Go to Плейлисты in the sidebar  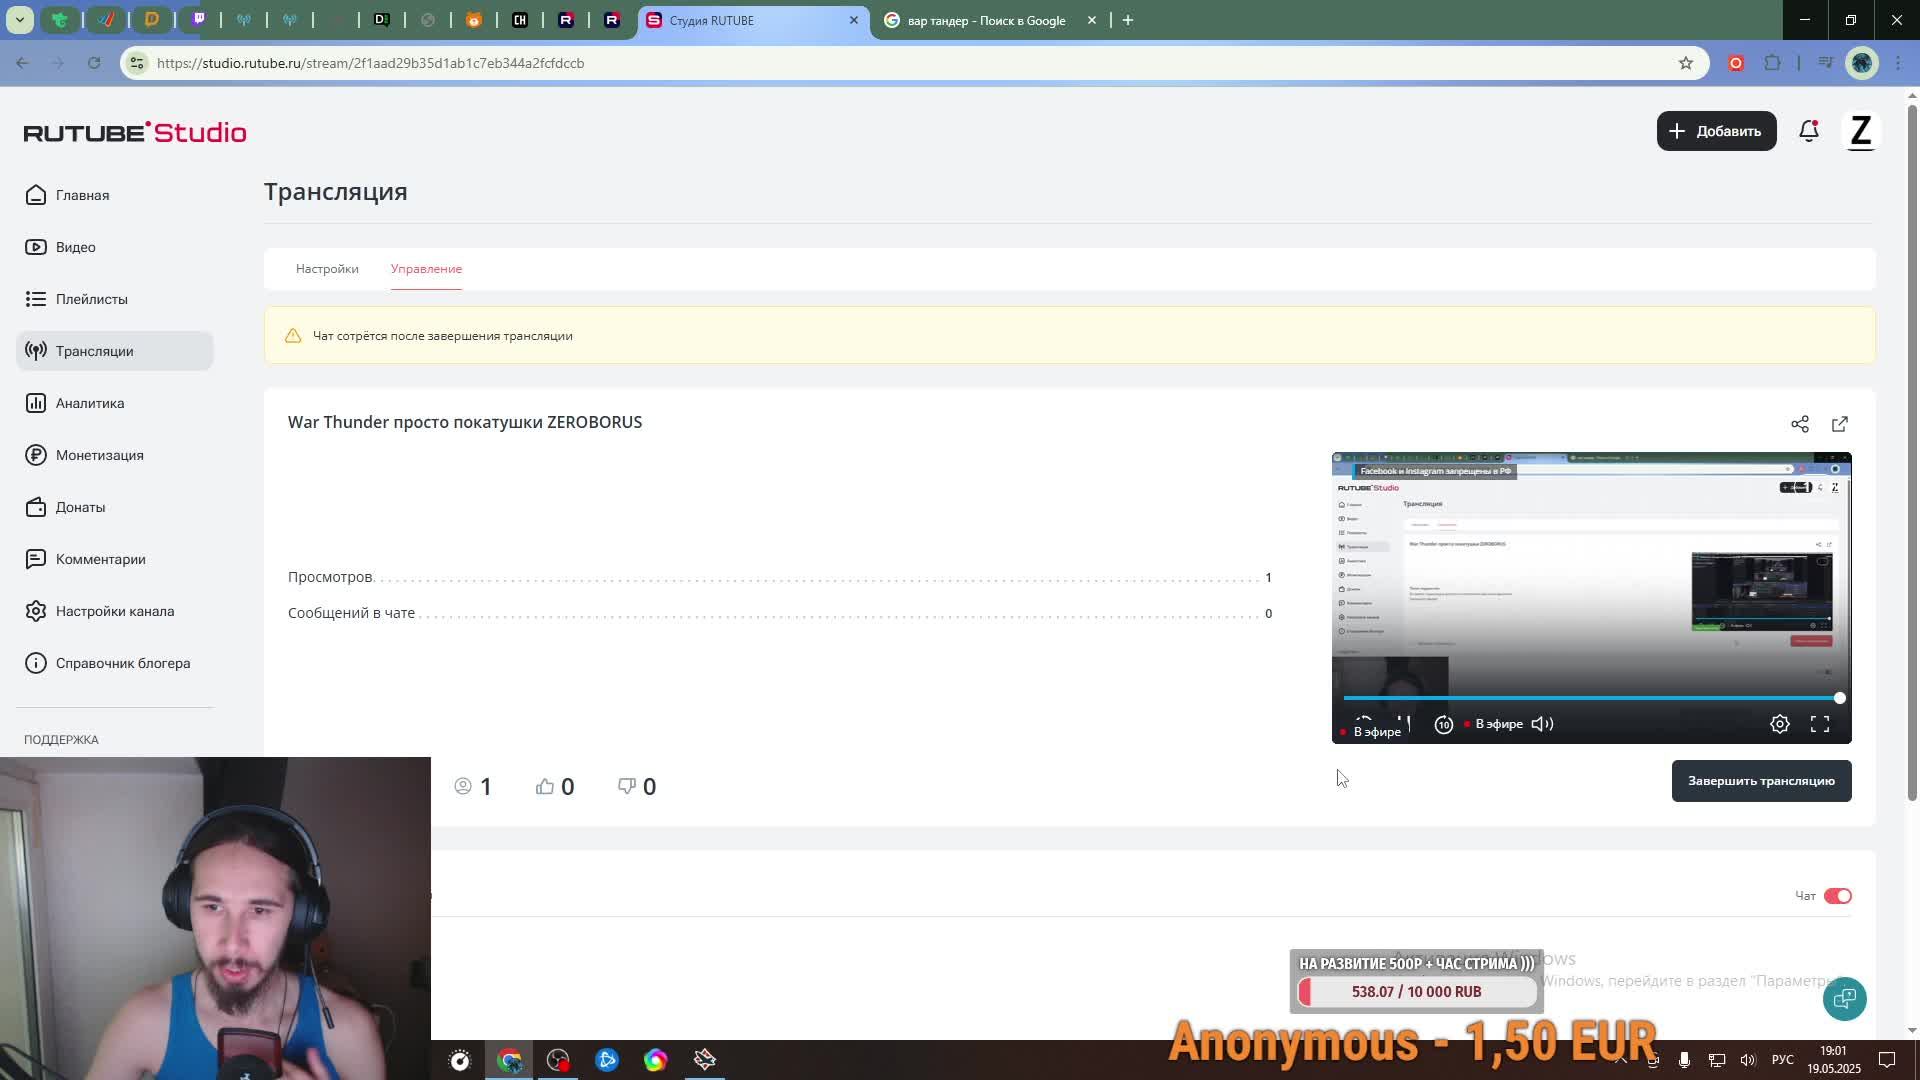point(91,299)
